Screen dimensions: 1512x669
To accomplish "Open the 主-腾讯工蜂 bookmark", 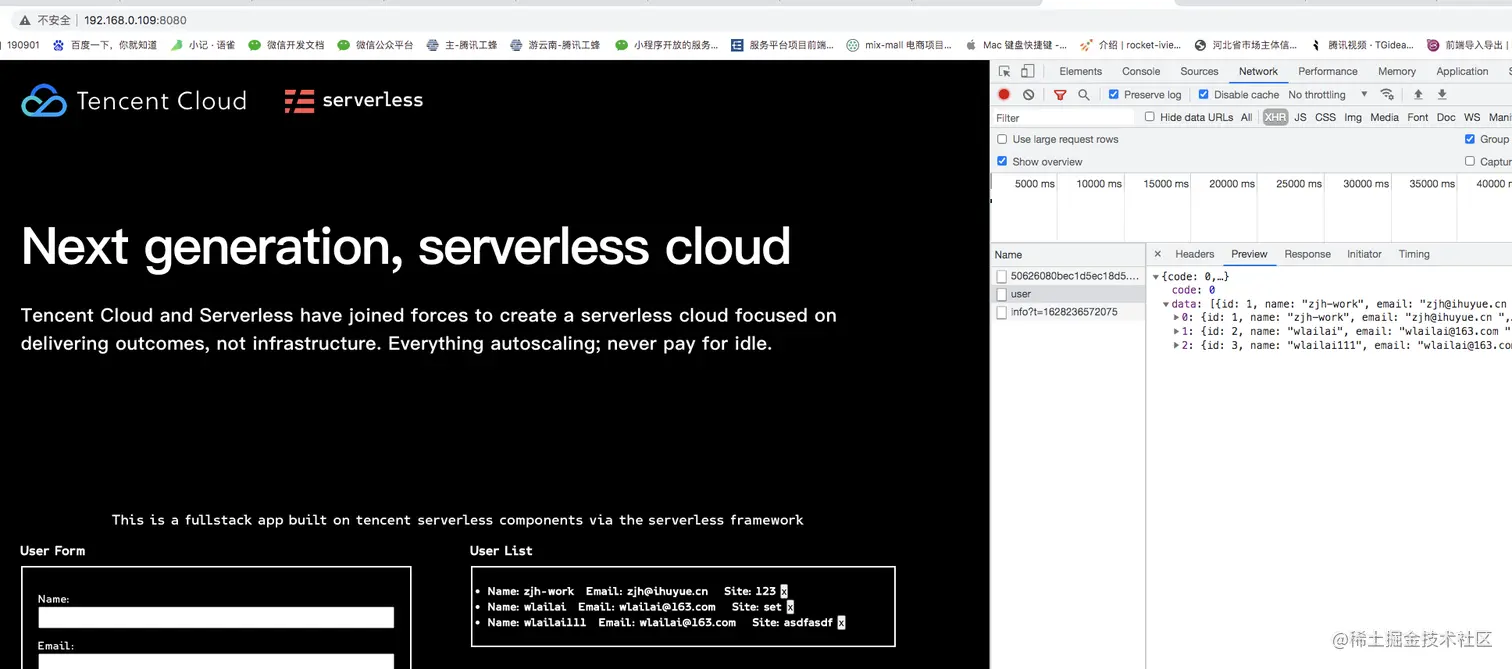I will click(462, 45).
